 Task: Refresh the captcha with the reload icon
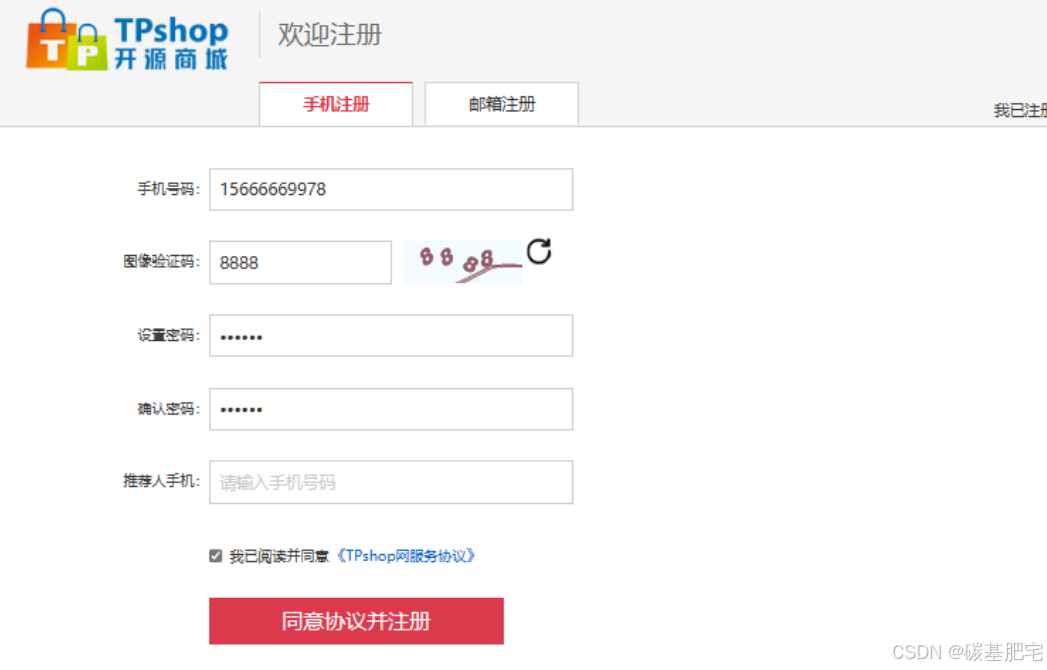pyautogui.click(x=539, y=252)
